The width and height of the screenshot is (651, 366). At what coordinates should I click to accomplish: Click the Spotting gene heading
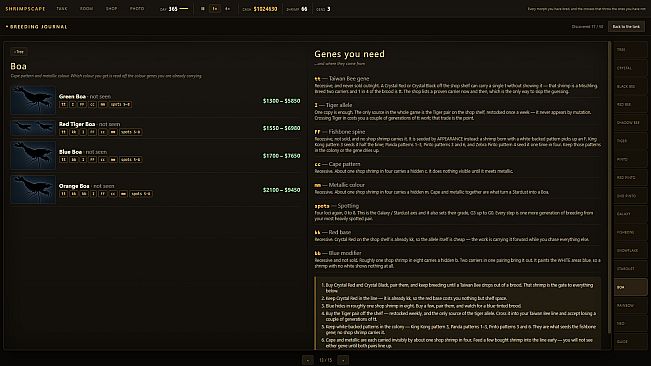click(x=336, y=205)
